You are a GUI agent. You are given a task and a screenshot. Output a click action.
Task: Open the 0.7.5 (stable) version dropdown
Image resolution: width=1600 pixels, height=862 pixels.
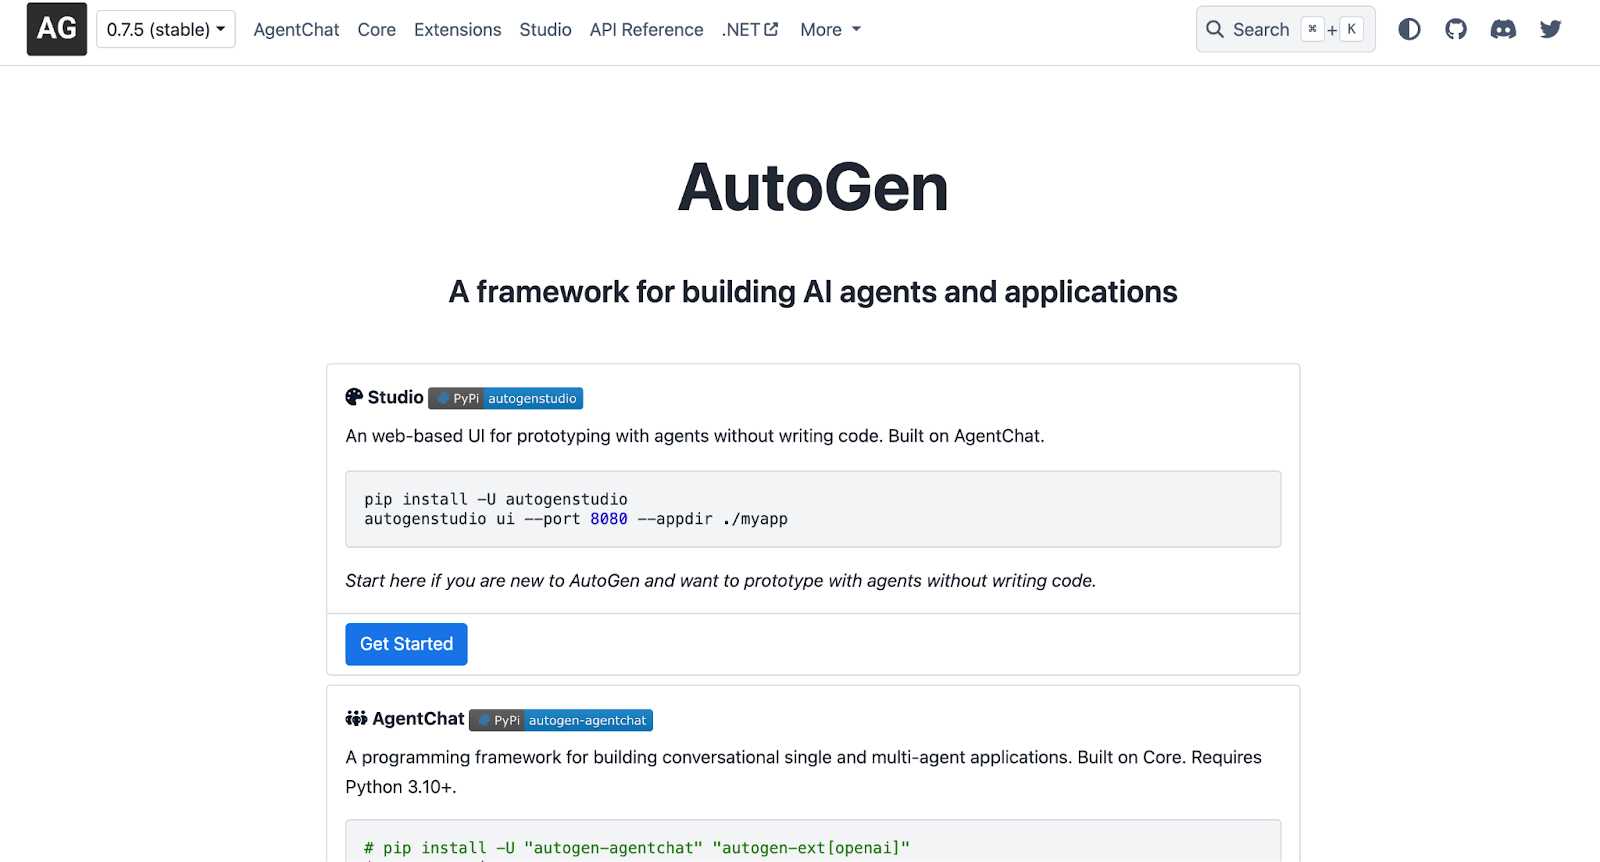[x=166, y=29]
